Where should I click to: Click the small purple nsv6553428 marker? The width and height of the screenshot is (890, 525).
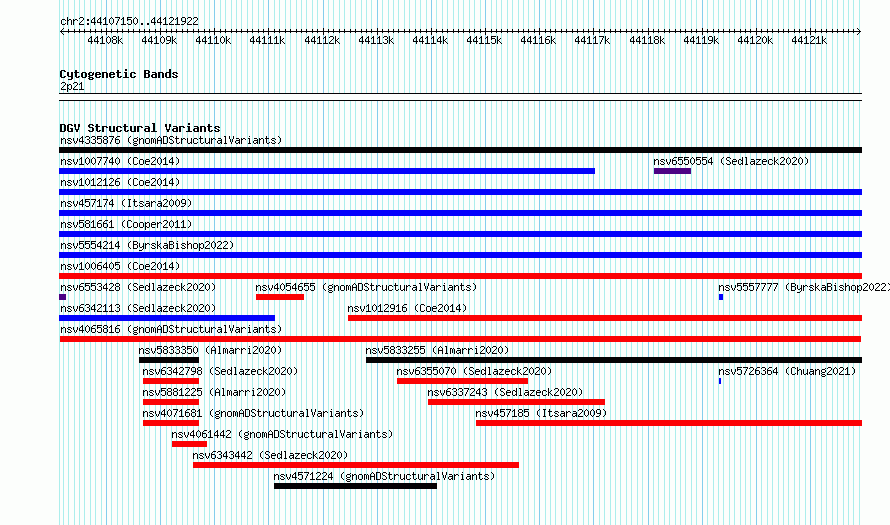coord(62,297)
